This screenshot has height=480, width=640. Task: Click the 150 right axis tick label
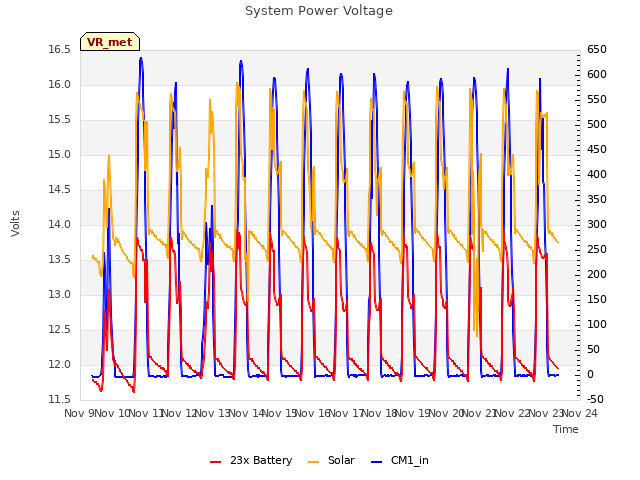597,300
